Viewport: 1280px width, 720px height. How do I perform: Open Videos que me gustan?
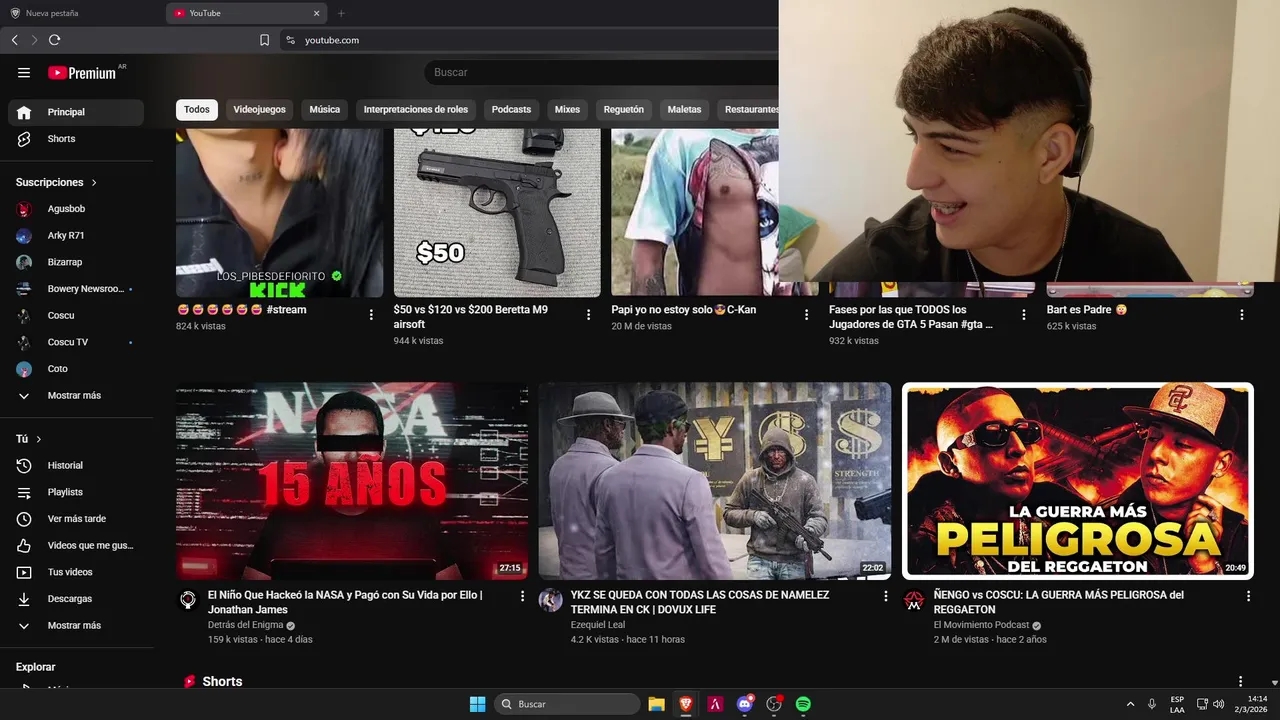(76, 546)
